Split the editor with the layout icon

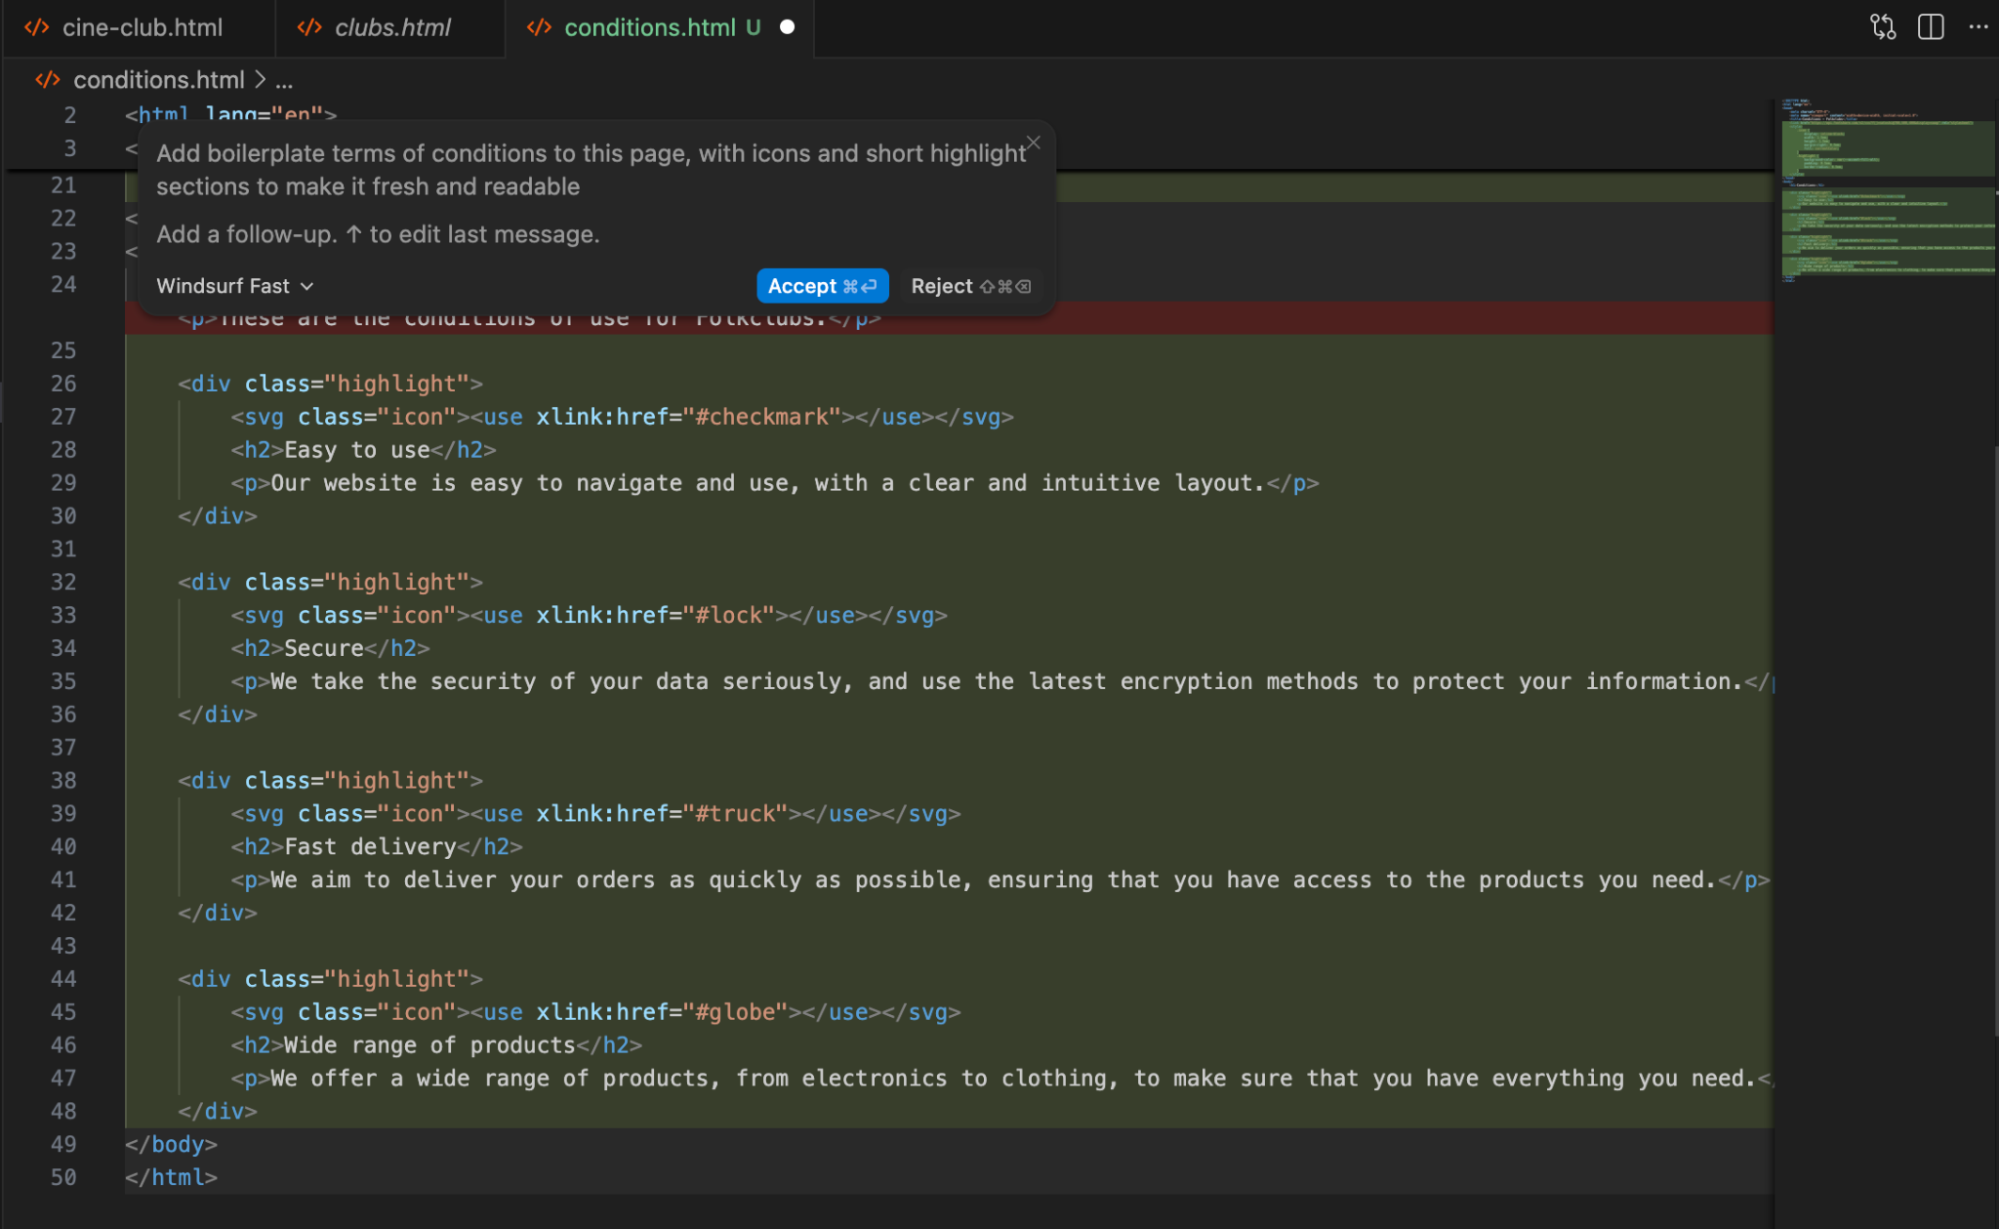coord(1931,27)
